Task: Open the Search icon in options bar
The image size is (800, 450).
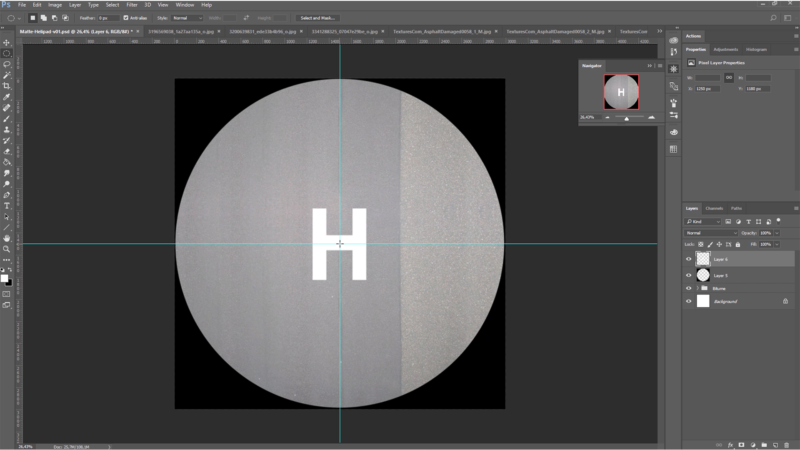Action: [773, 18]
